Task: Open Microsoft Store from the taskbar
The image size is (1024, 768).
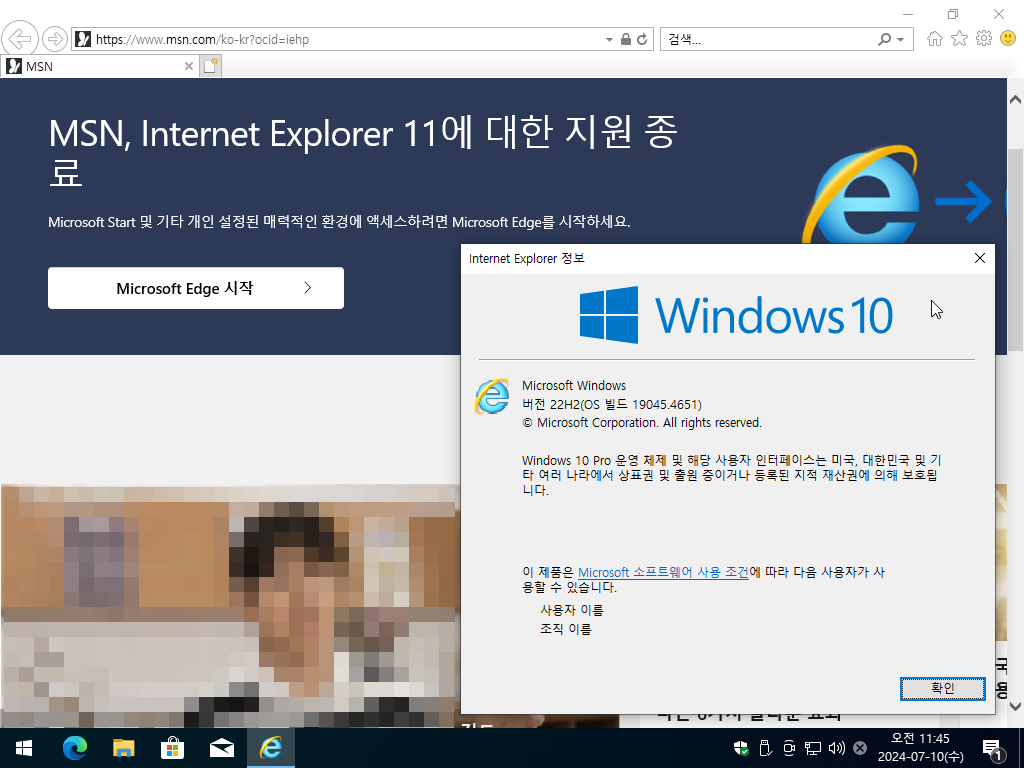Action: (172, 748)
